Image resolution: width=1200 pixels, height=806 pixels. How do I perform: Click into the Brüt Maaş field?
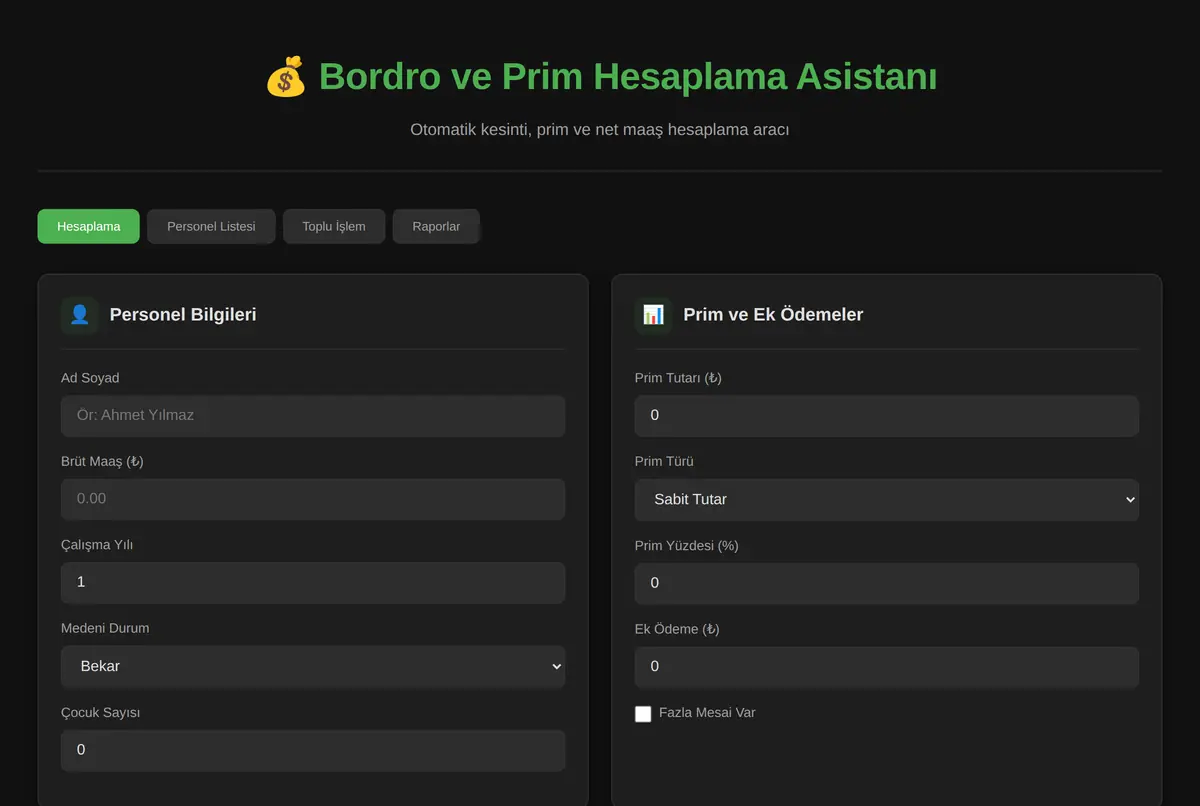313,499
